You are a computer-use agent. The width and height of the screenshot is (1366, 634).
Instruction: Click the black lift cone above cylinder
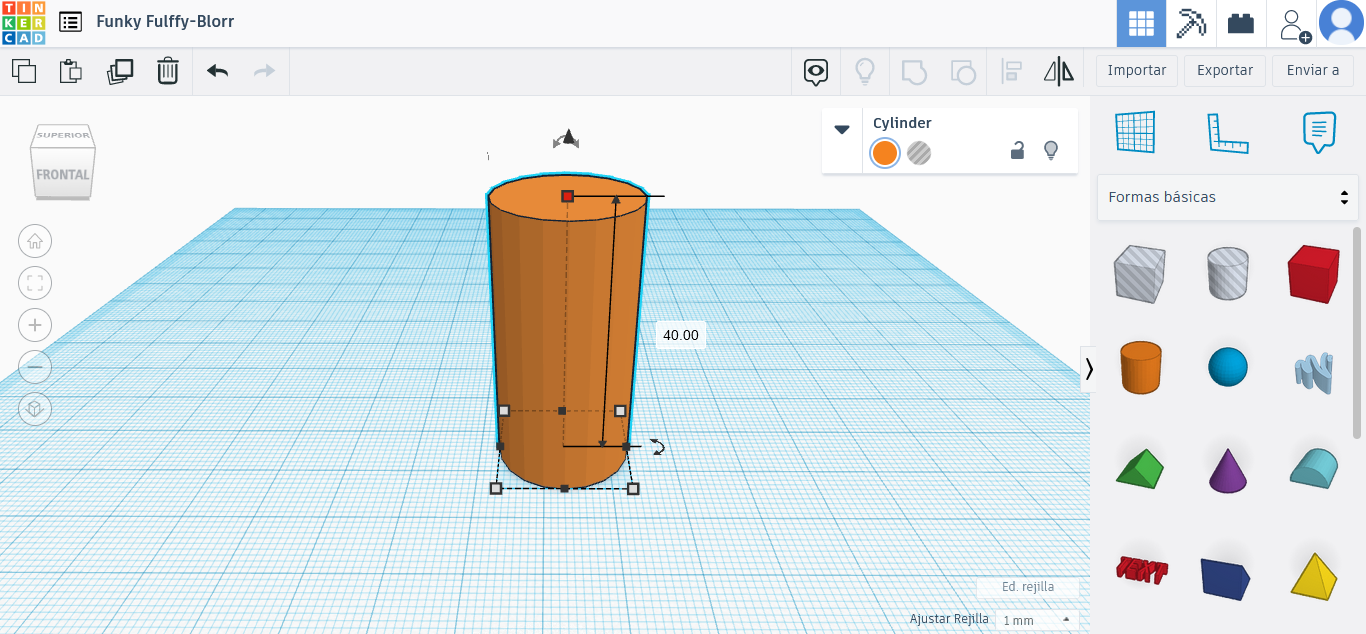[567, 138]
